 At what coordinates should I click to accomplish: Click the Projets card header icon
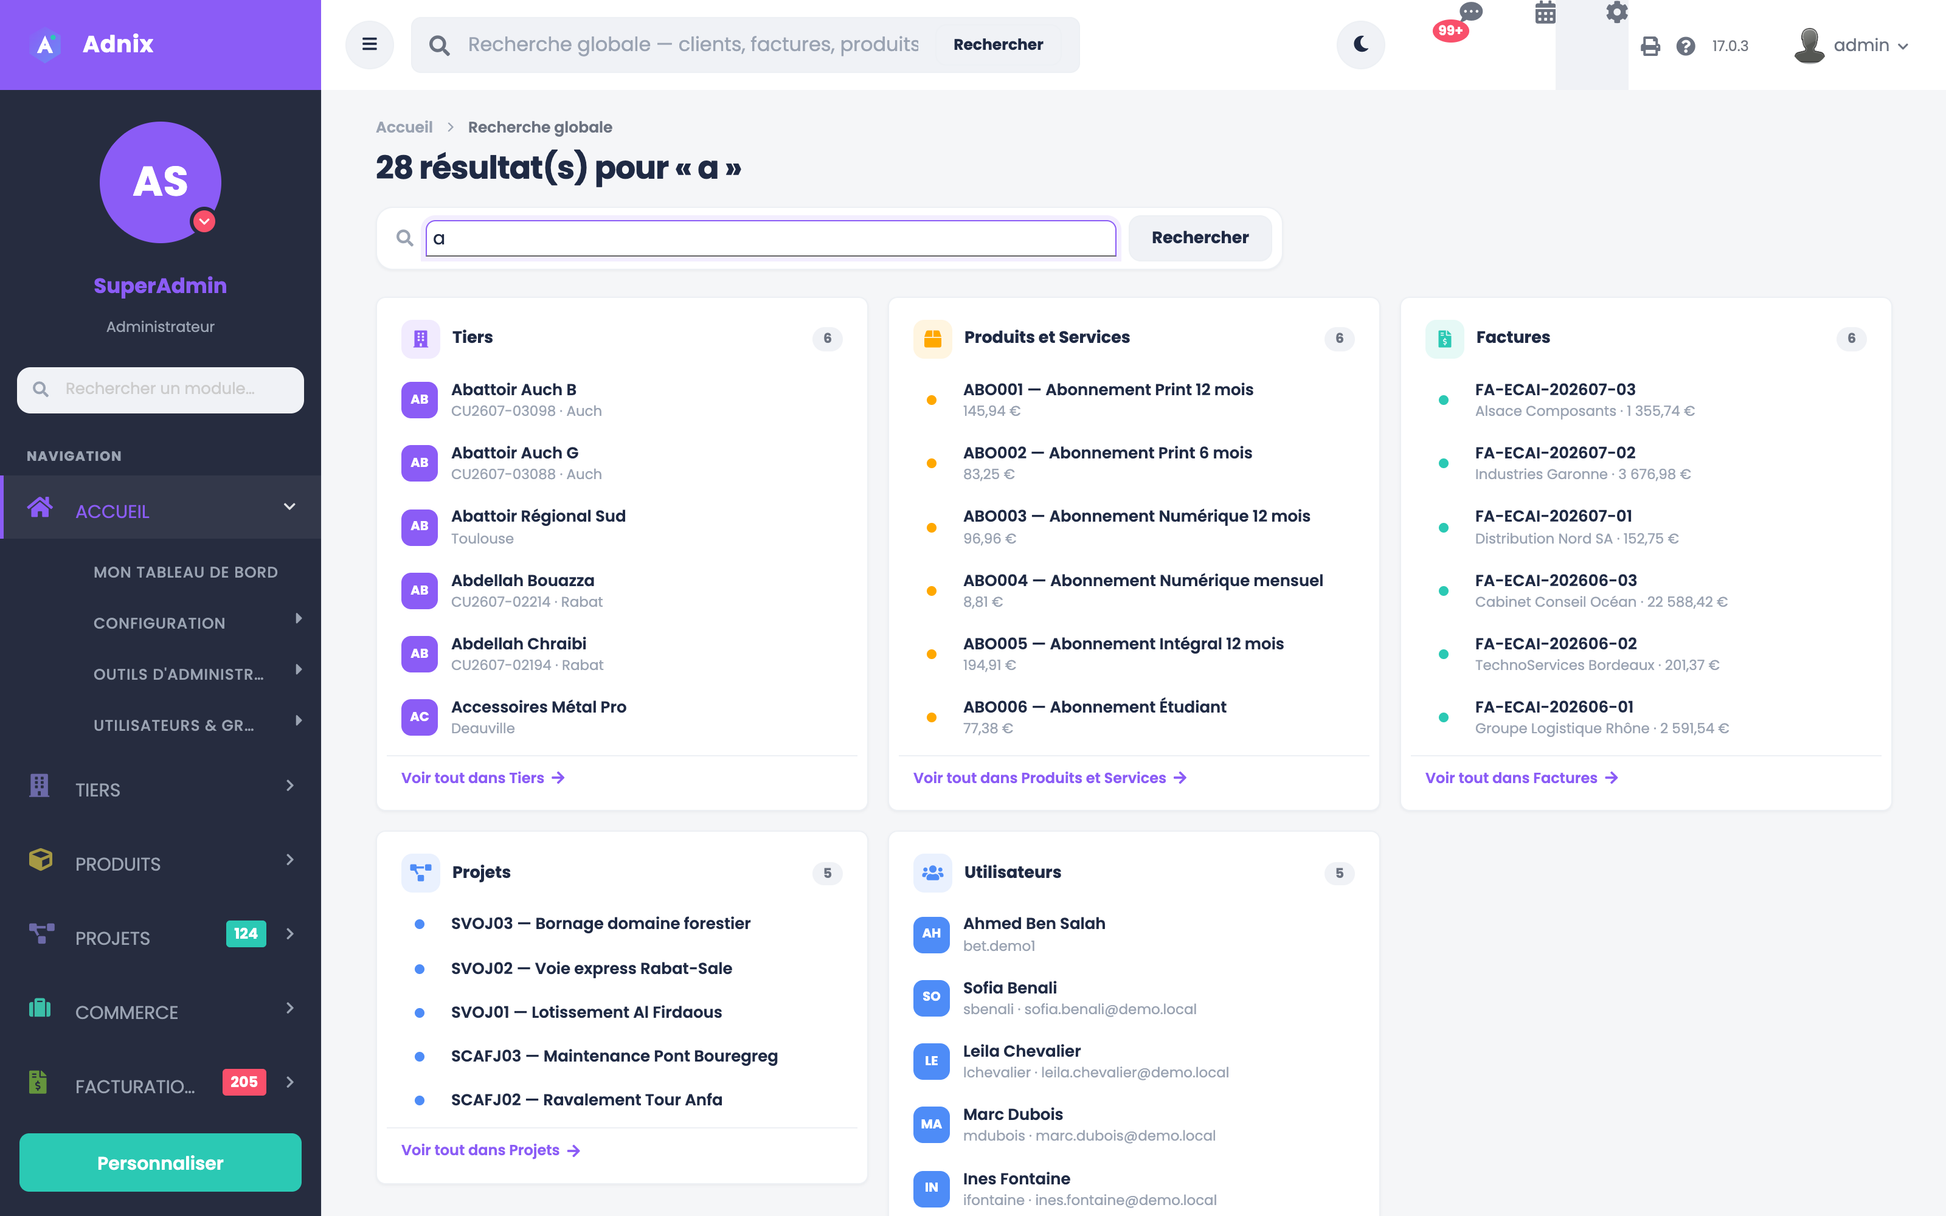coord(420,873)
